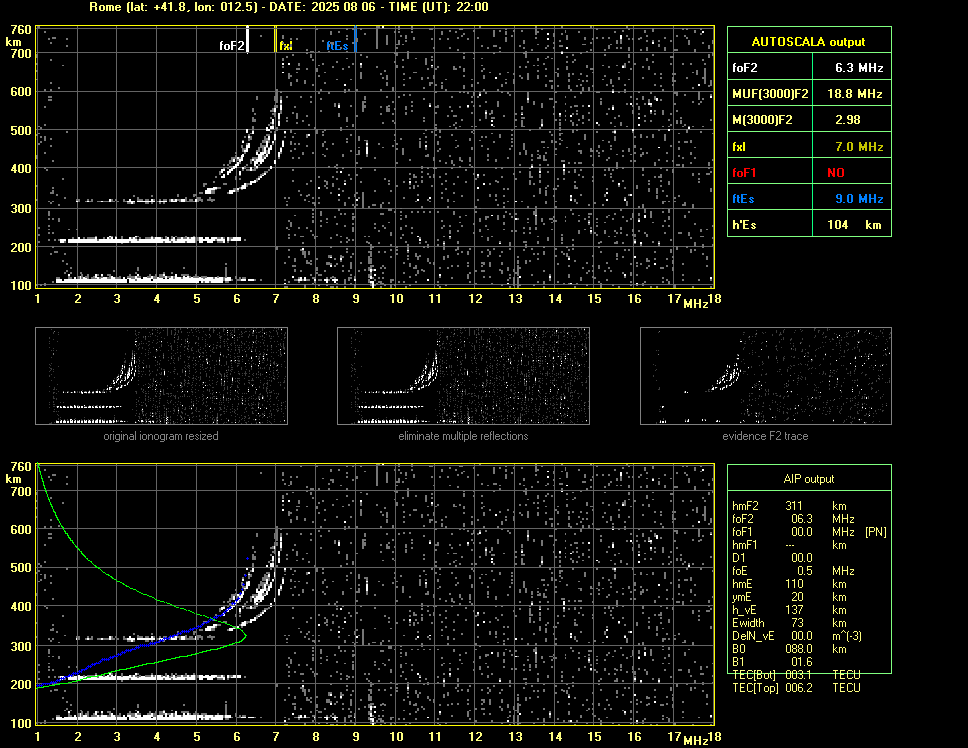
Task: Select the red NO value cell
Action: tap(852, 172)
